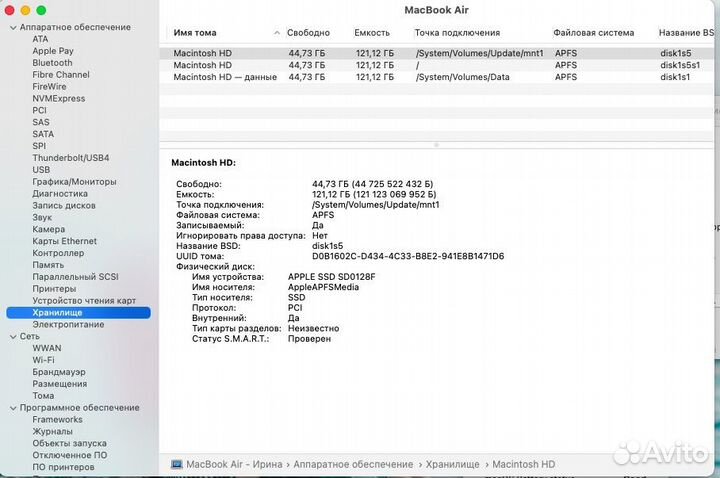Select Fibre Channel in sidebar
The width and height of the screenshot is (720, 478).
click(61, 74)
